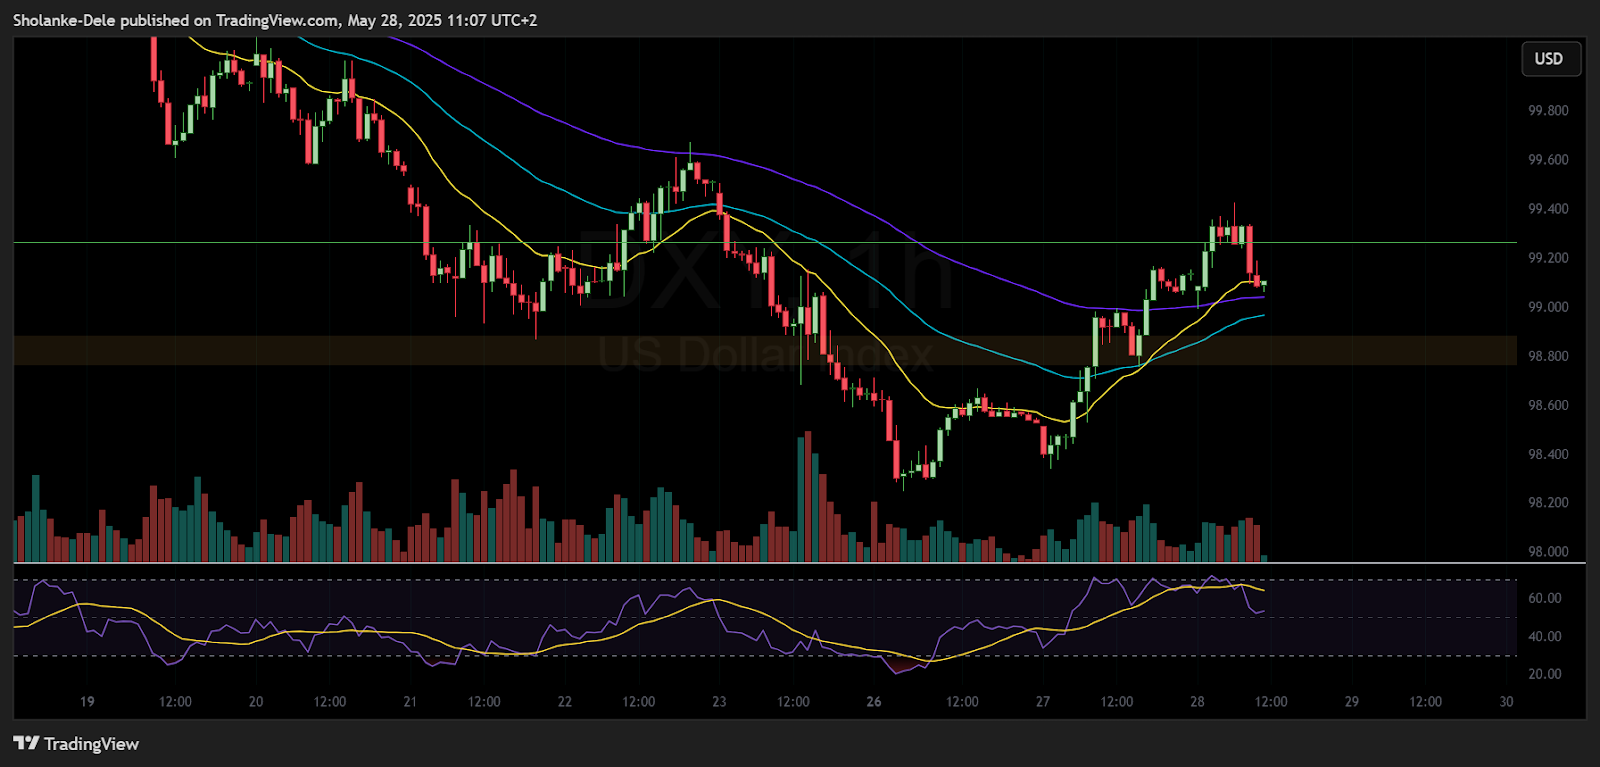Click the 99.400 price axis label
This screenshot has height=767, width=1600.
point(1548,209)
